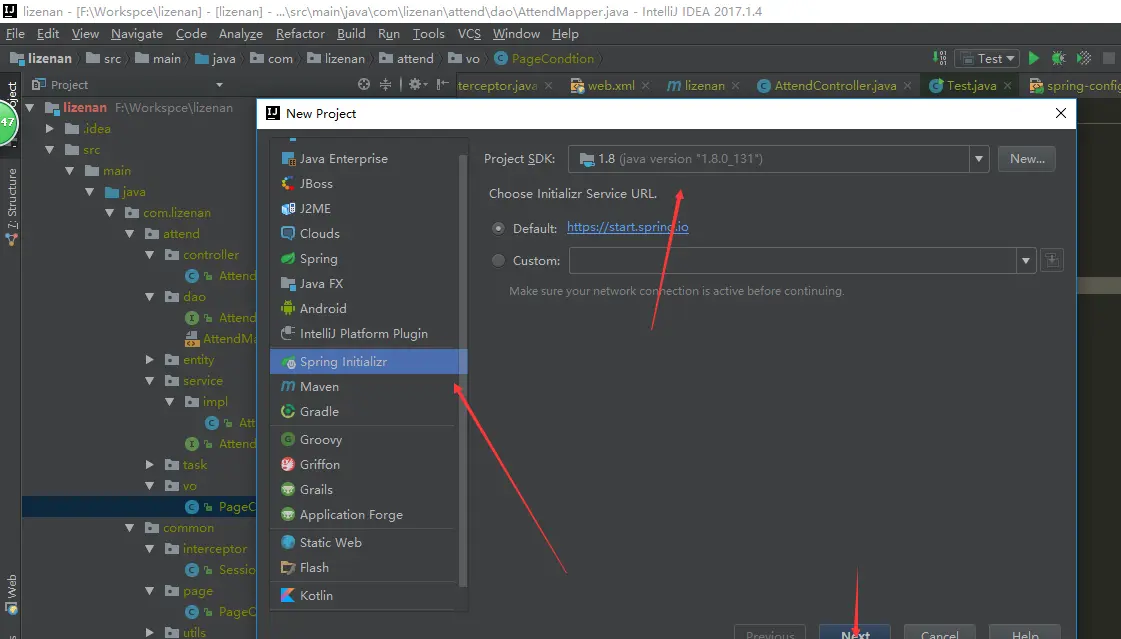Screen dimensions: 1121x639
Task: Open the Build menu
Action: 351,34
